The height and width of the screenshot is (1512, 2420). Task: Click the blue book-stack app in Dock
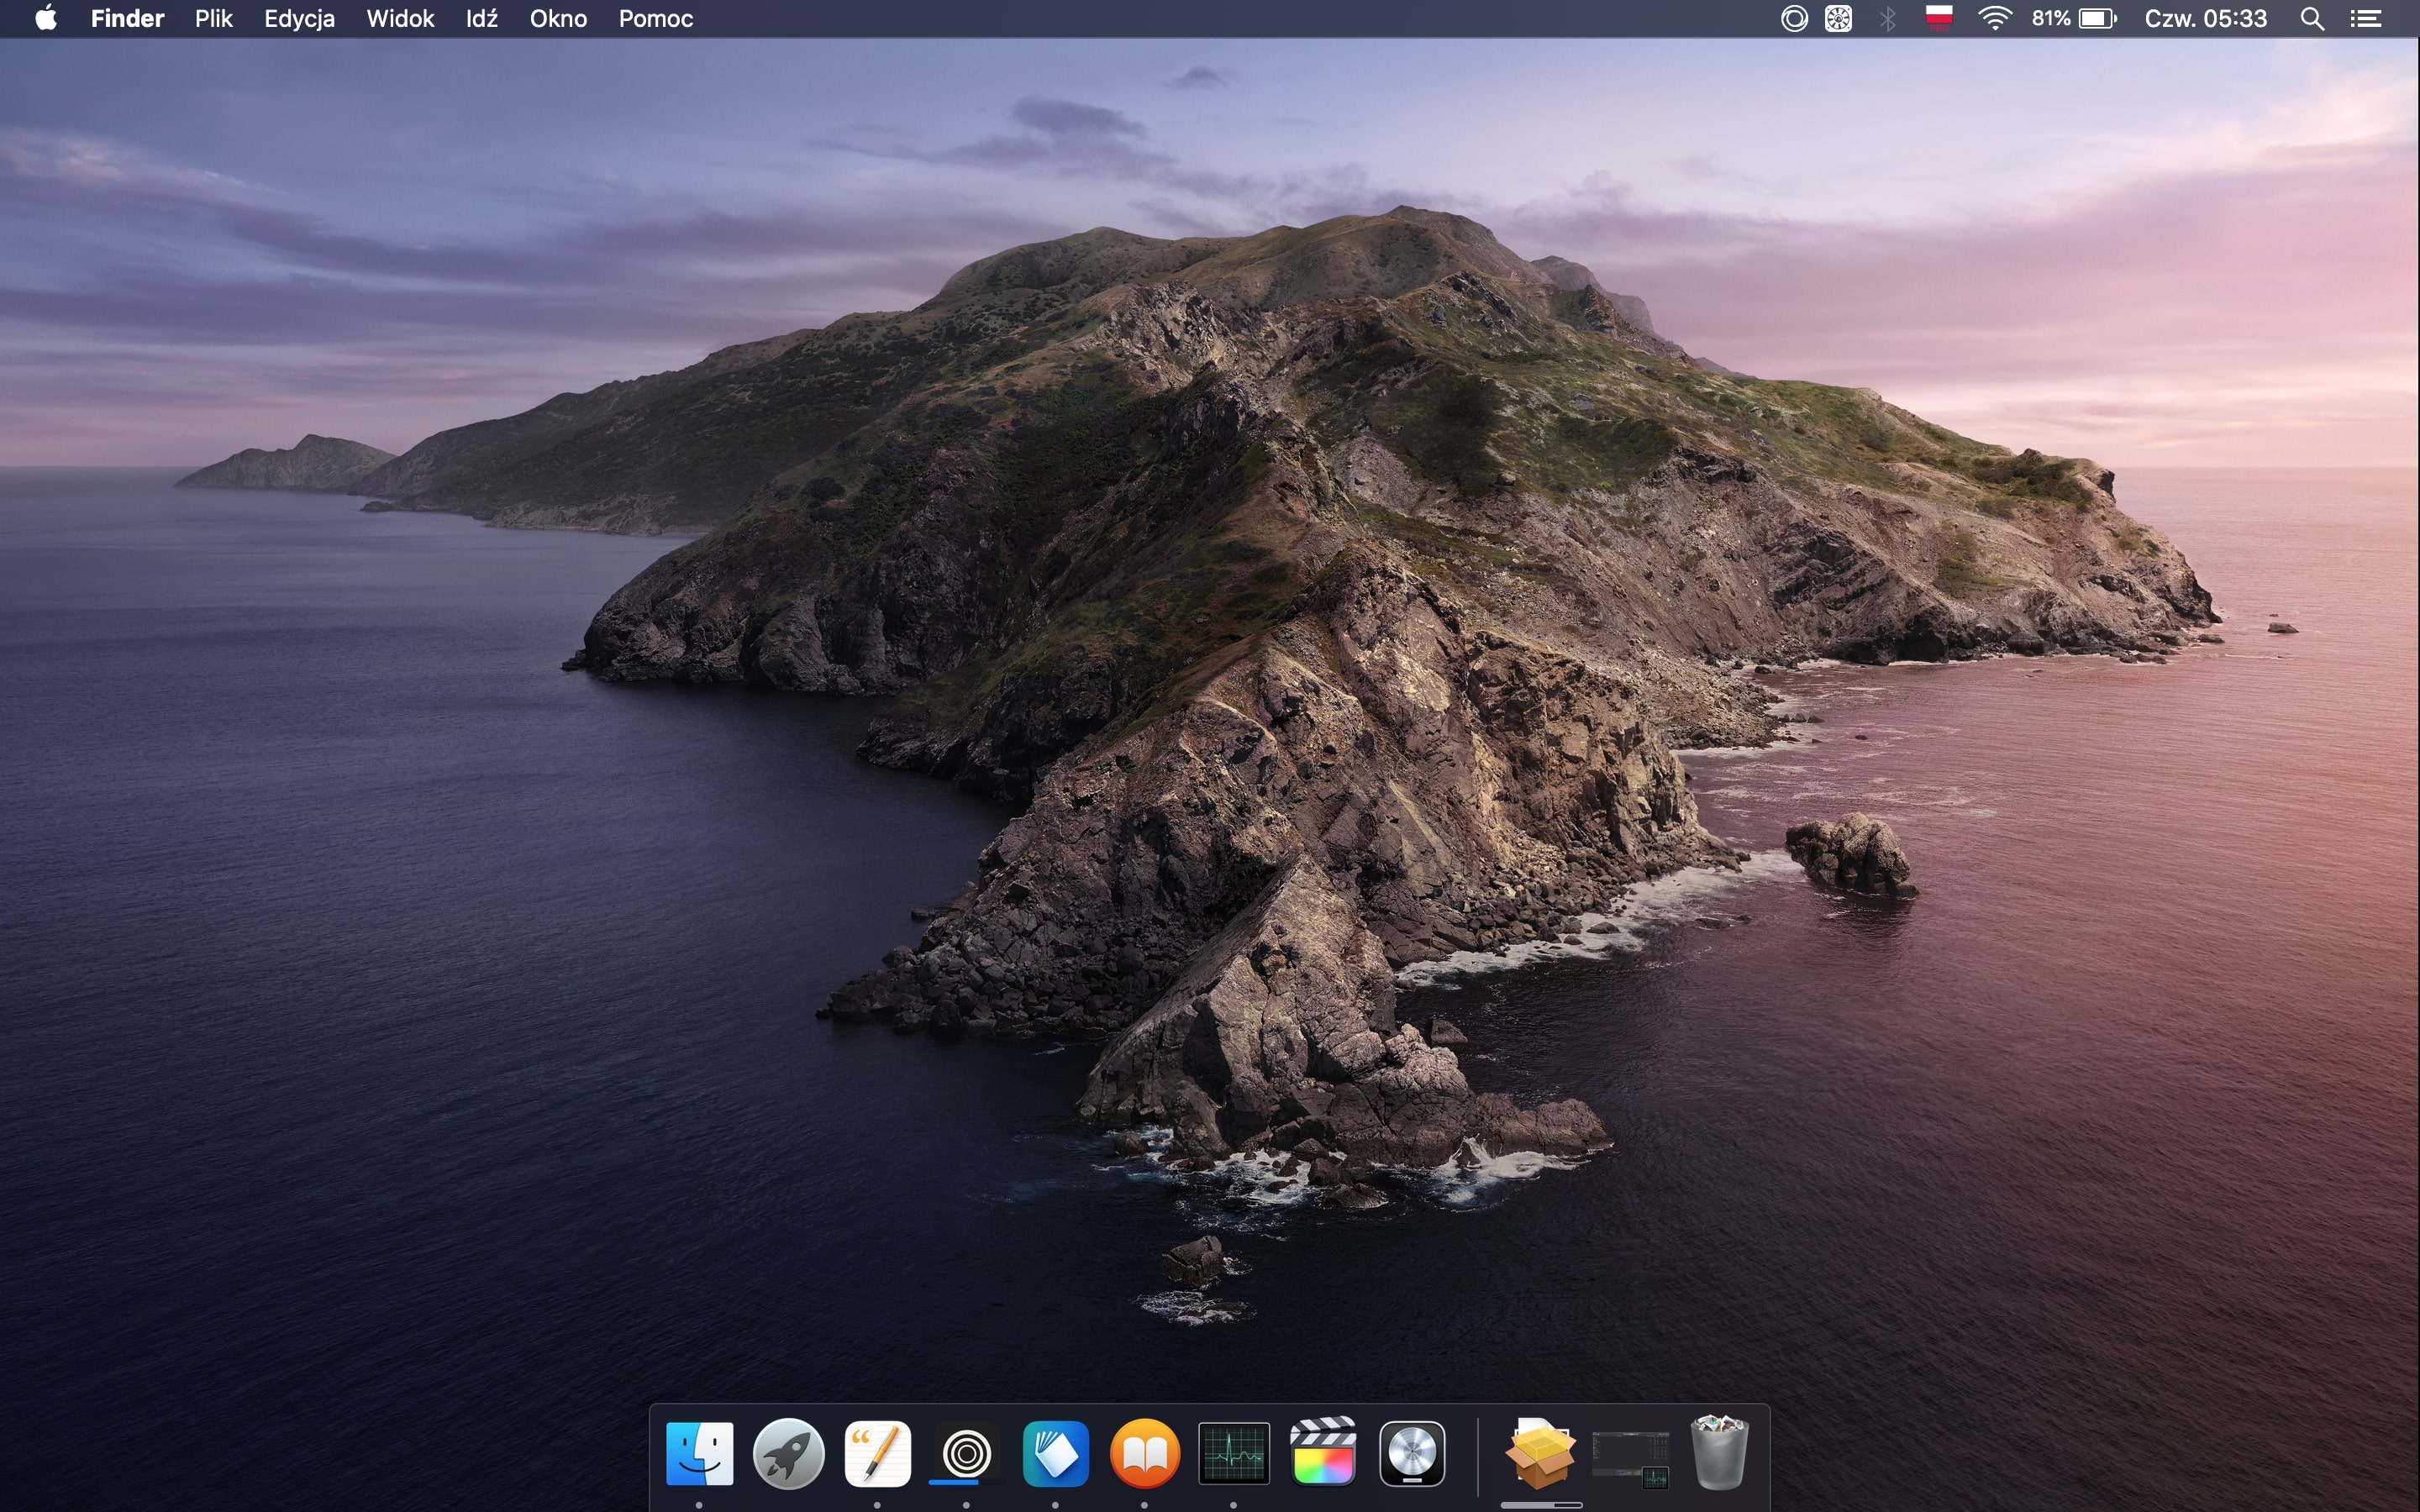[x=1055, y=1453]
